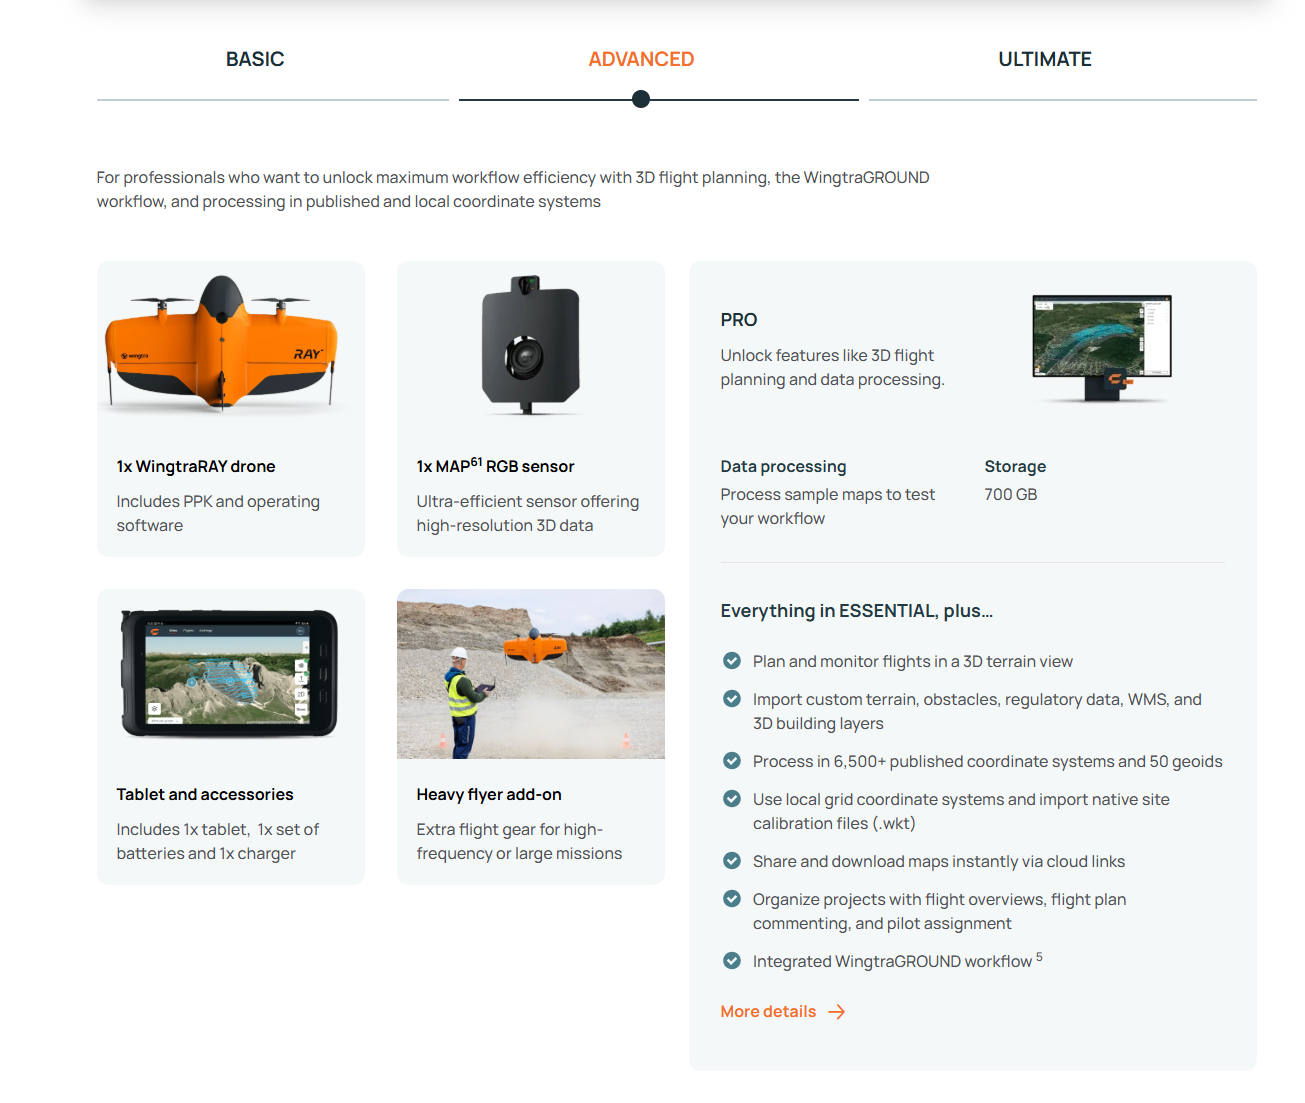
Task: Click checkmark icon beside 3D terrain view
Action: 732,661
